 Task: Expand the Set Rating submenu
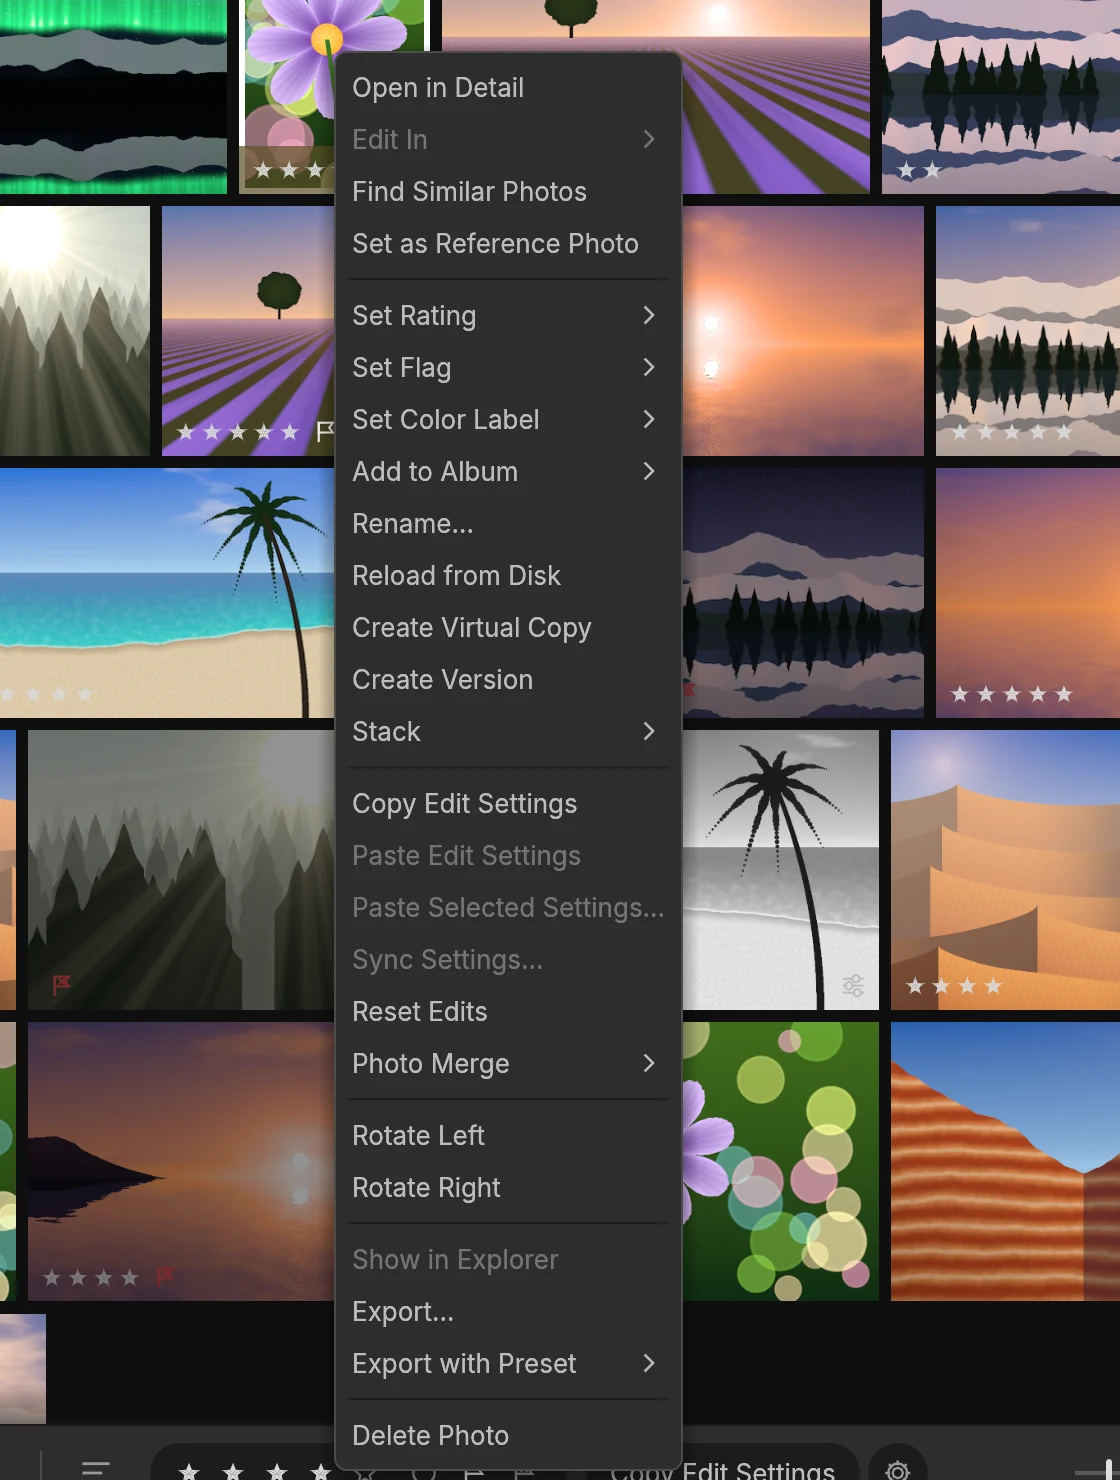[x=509, y=316]
